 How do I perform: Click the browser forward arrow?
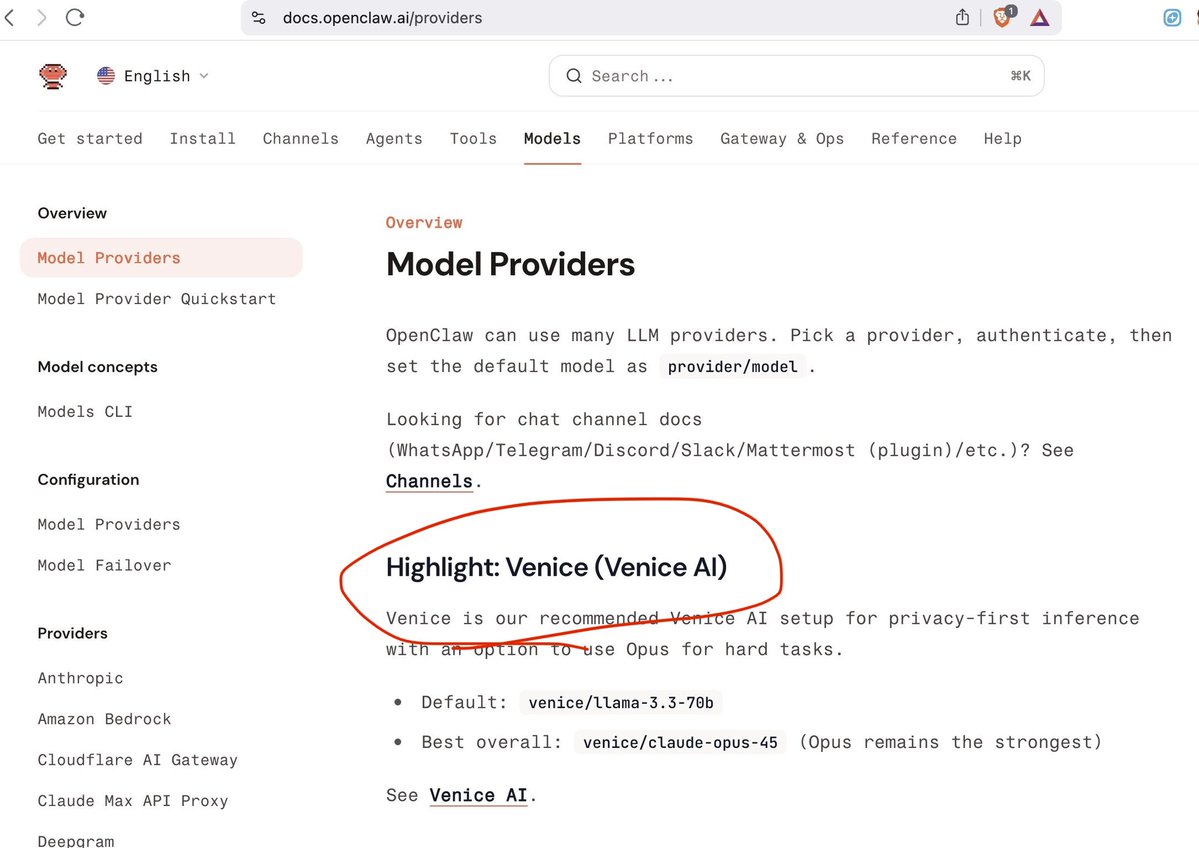pyautogui.click(x=41, y=17)
